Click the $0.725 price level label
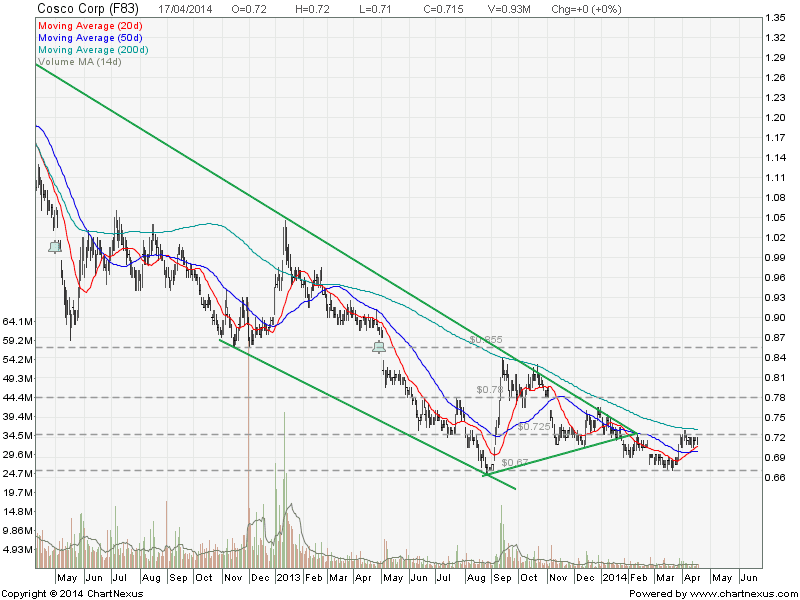The image size is (800, 600). click(x=534, y=427)
